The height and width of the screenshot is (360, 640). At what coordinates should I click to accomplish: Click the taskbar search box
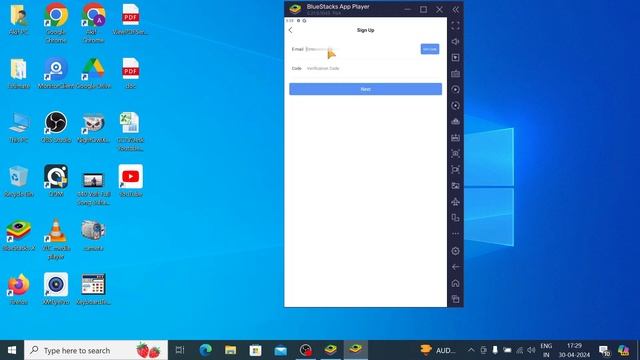[96, 350]
